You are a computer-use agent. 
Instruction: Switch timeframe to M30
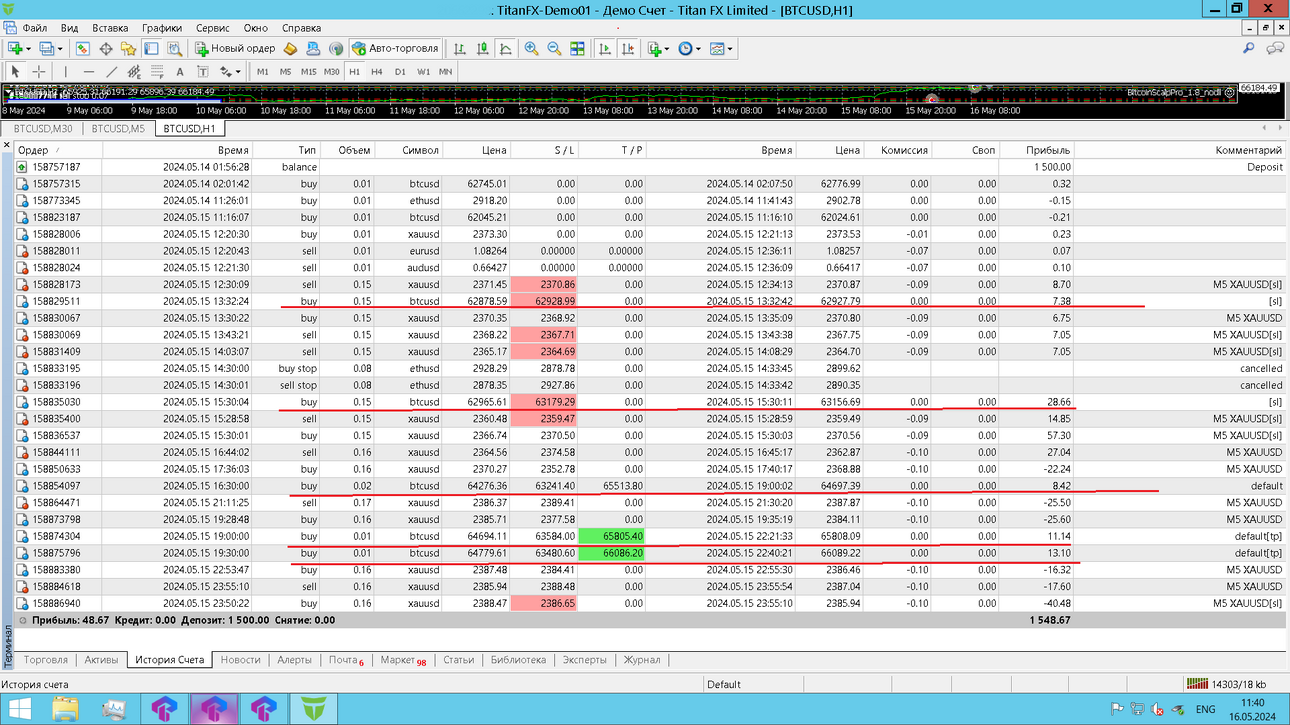(x=332, y=72)
